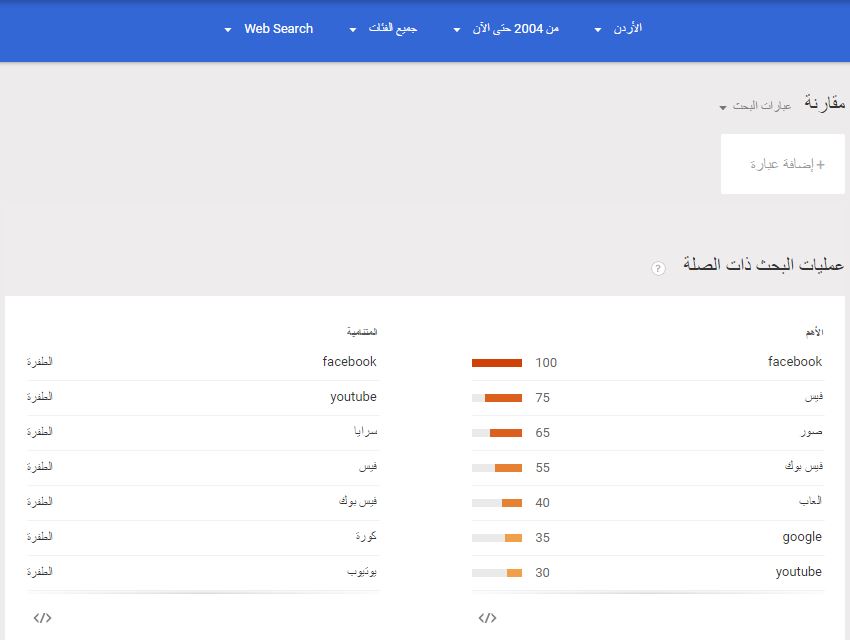Click الطفرة label in the سرايا row
850x640 pixels.
pyautogui.click(x=40, y=431)
